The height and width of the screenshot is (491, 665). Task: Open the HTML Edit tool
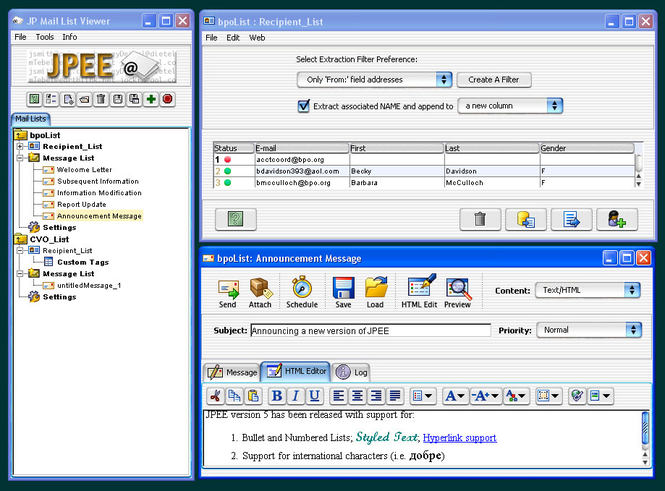pos(419,293)
